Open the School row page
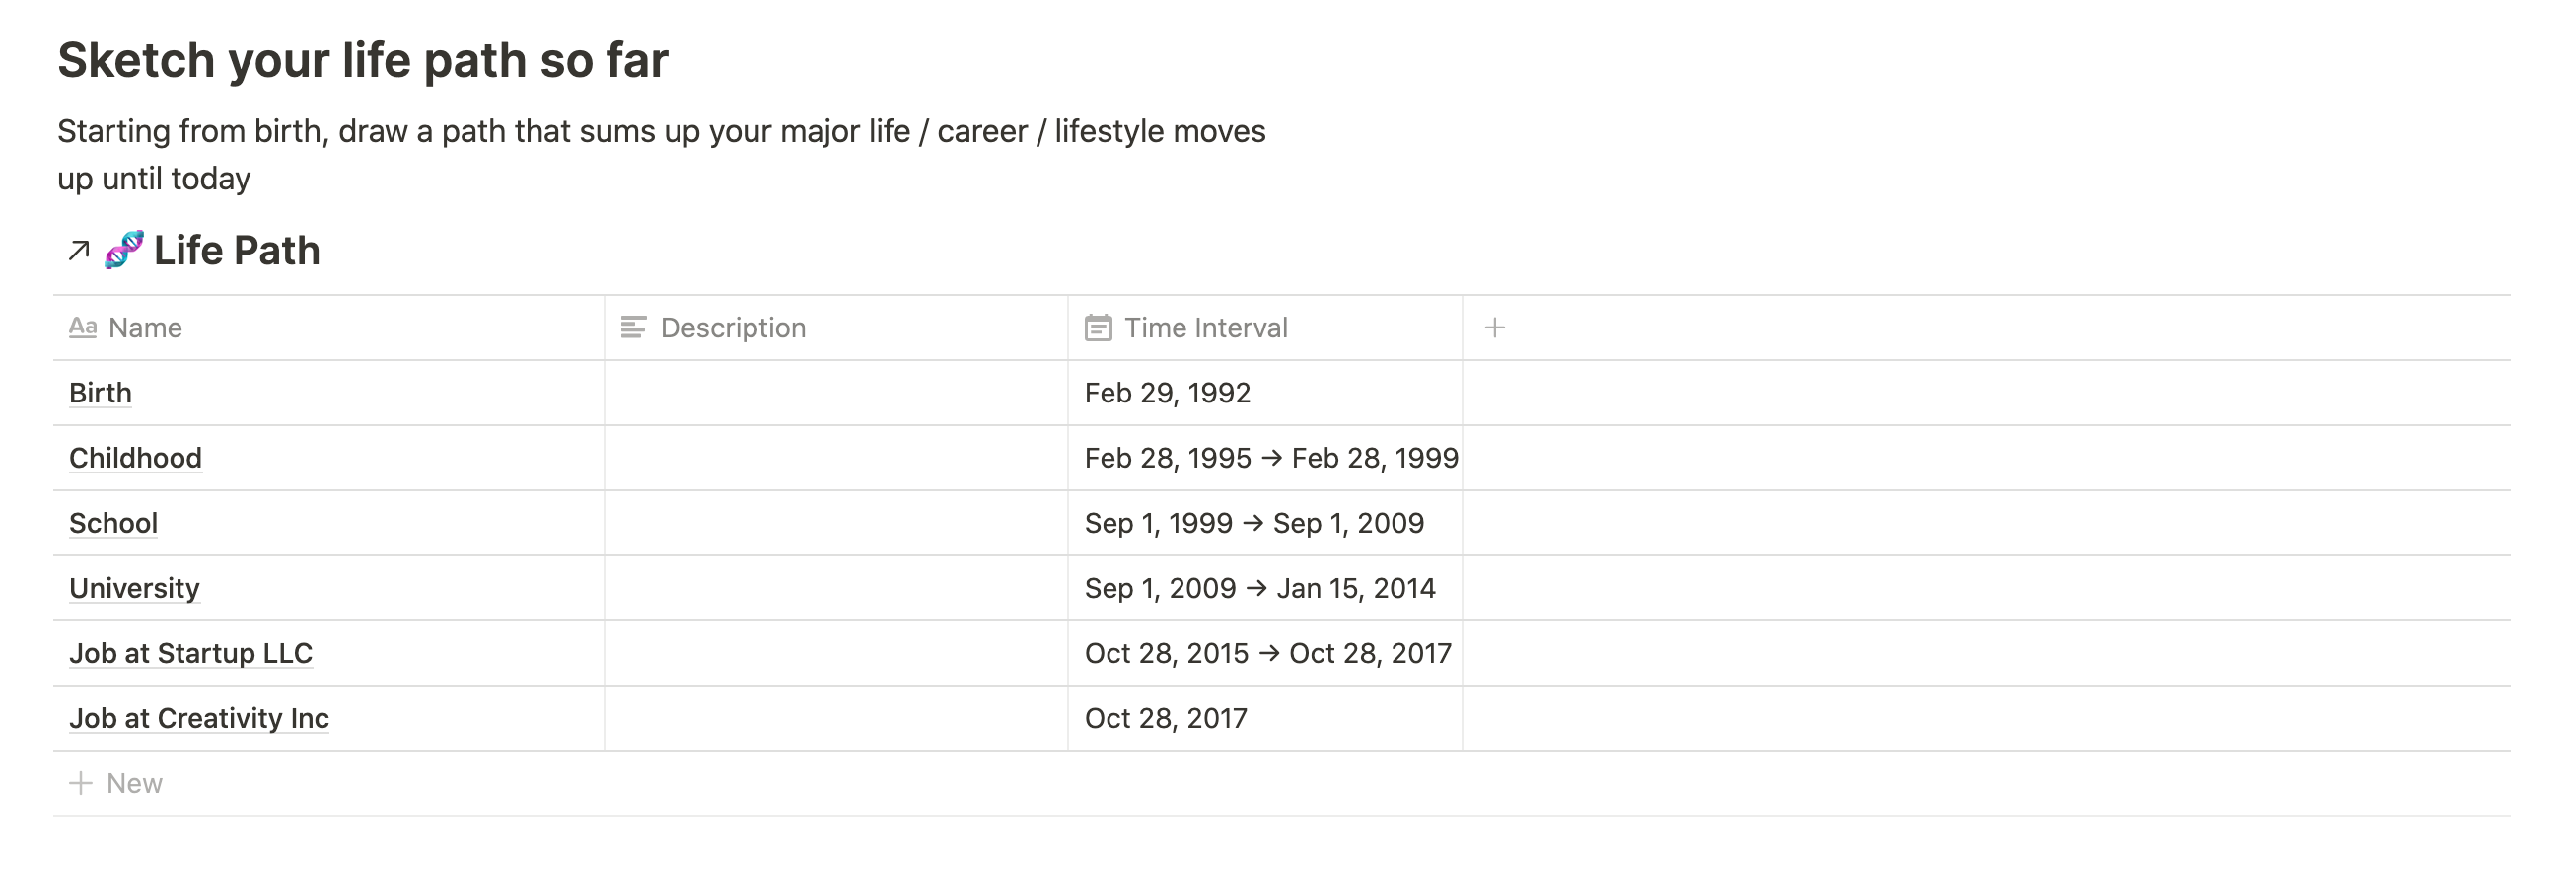2576x874 pixels. pos(113,523)
